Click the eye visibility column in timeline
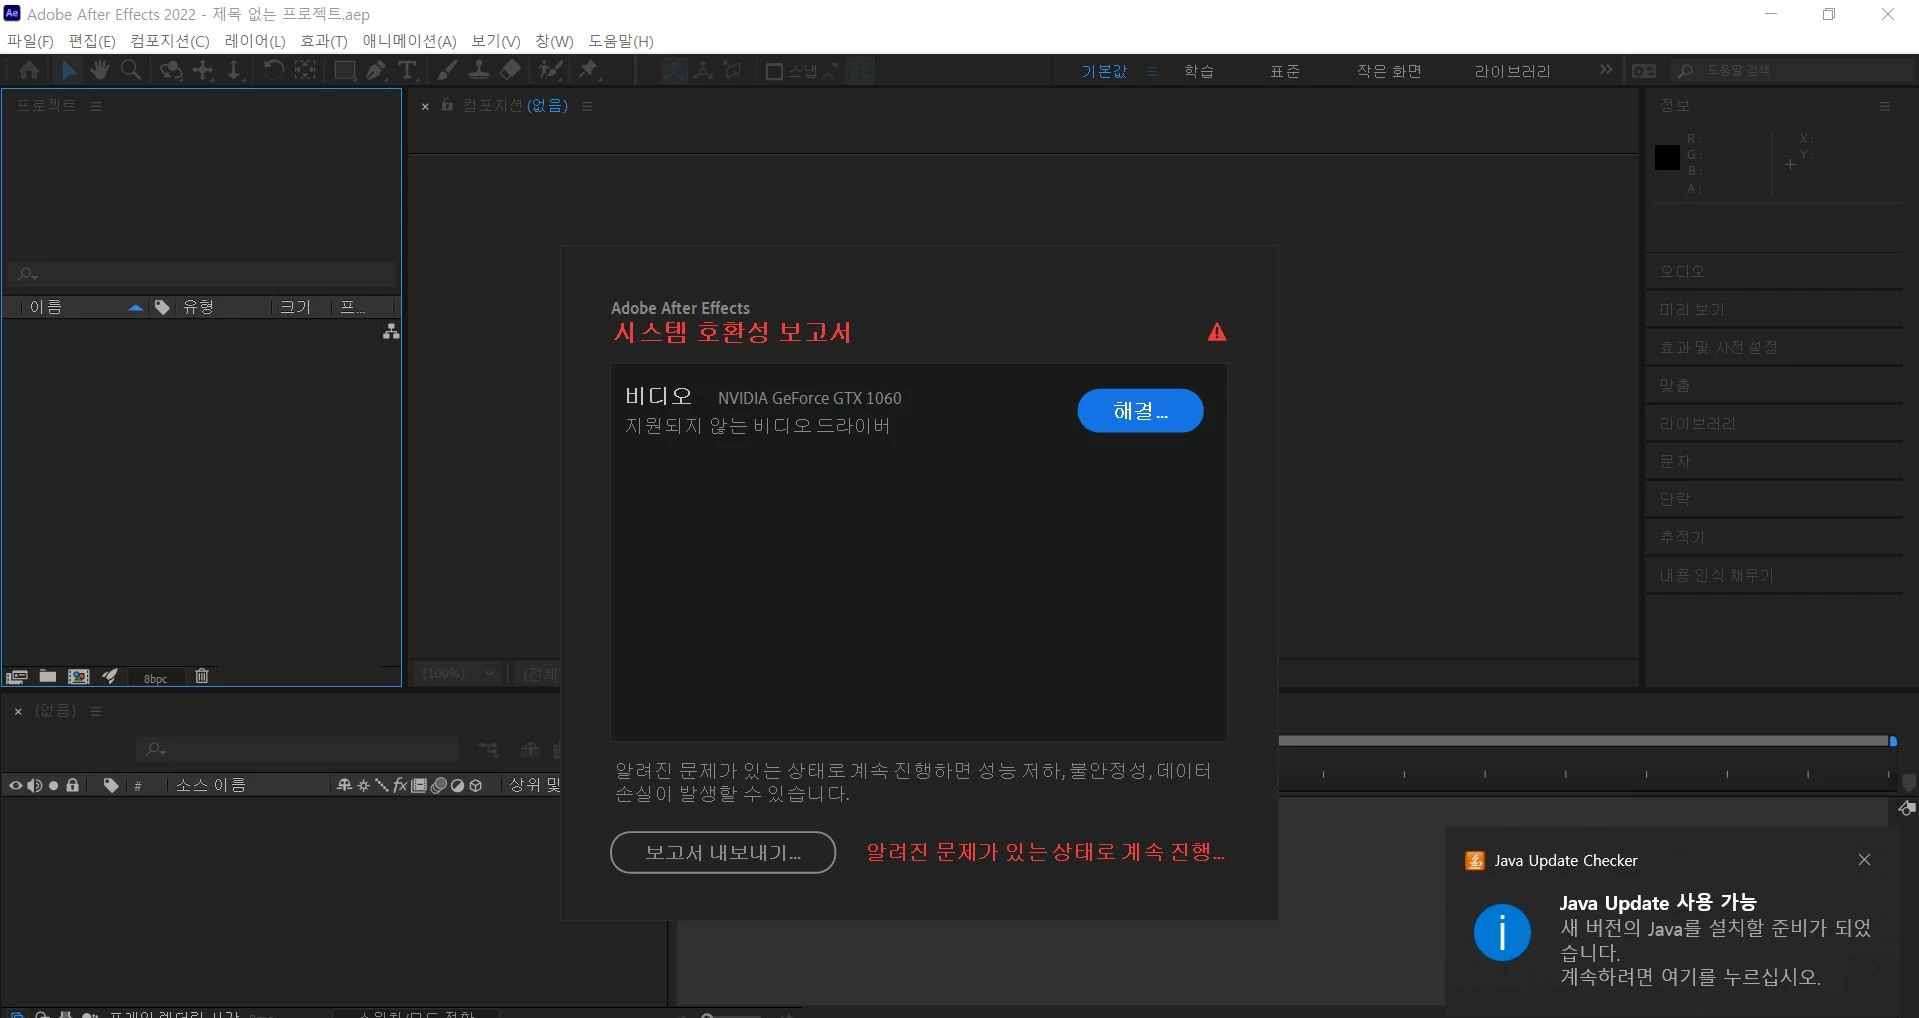This screenshot has width=1919, height=1018. pyautogui.click(x=15, y=785)
